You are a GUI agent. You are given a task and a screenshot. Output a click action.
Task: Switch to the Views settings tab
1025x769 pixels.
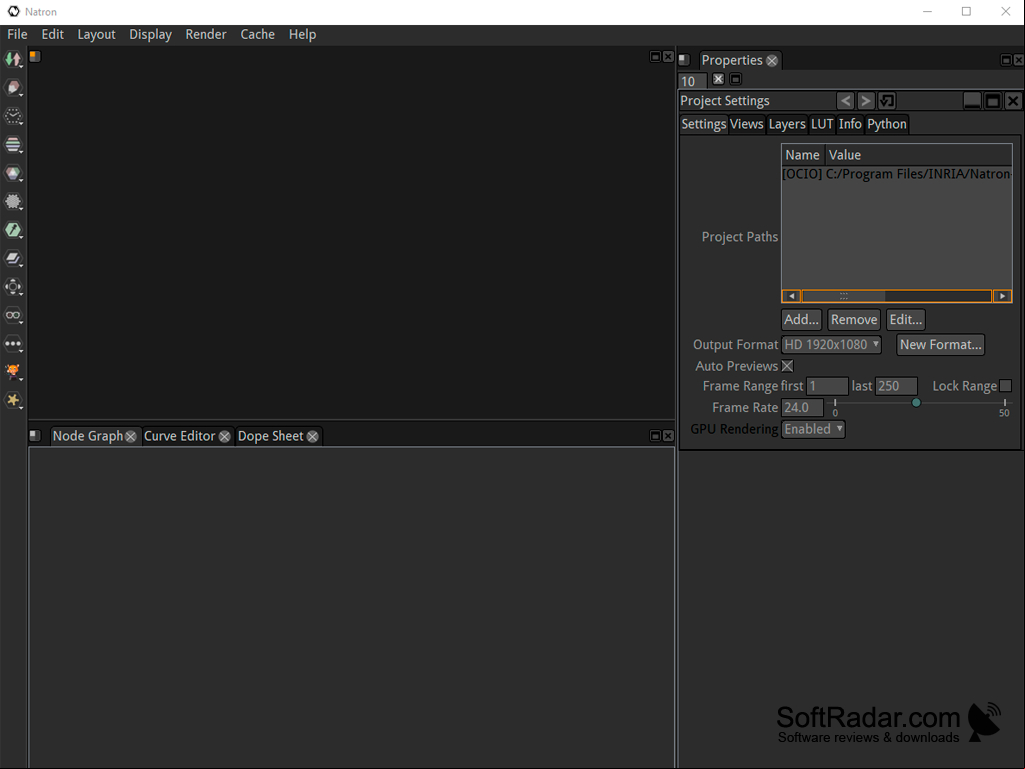click(x=747, y=124)
